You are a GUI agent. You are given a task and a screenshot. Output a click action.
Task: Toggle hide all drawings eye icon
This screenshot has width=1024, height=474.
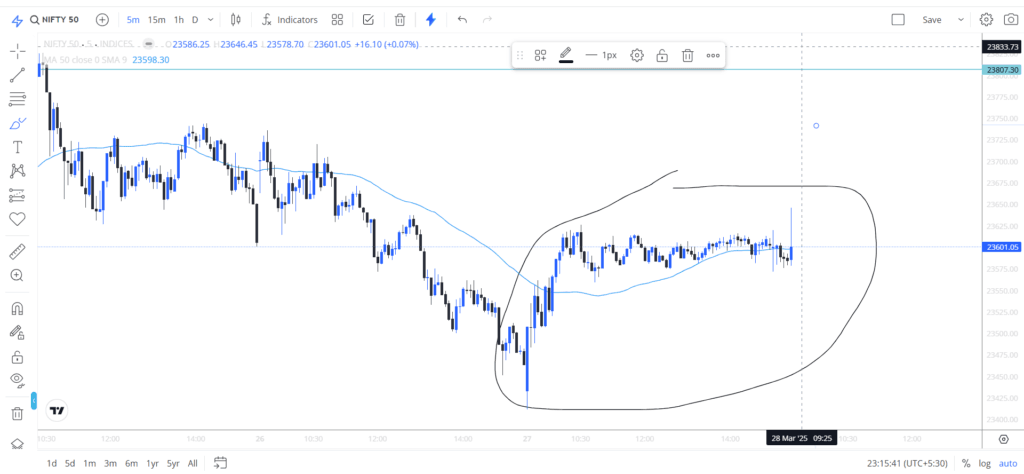click(18, 381)
